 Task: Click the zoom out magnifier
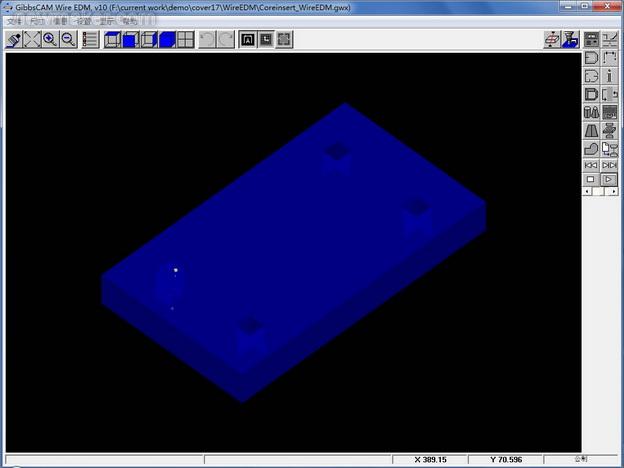pos(68,39)
